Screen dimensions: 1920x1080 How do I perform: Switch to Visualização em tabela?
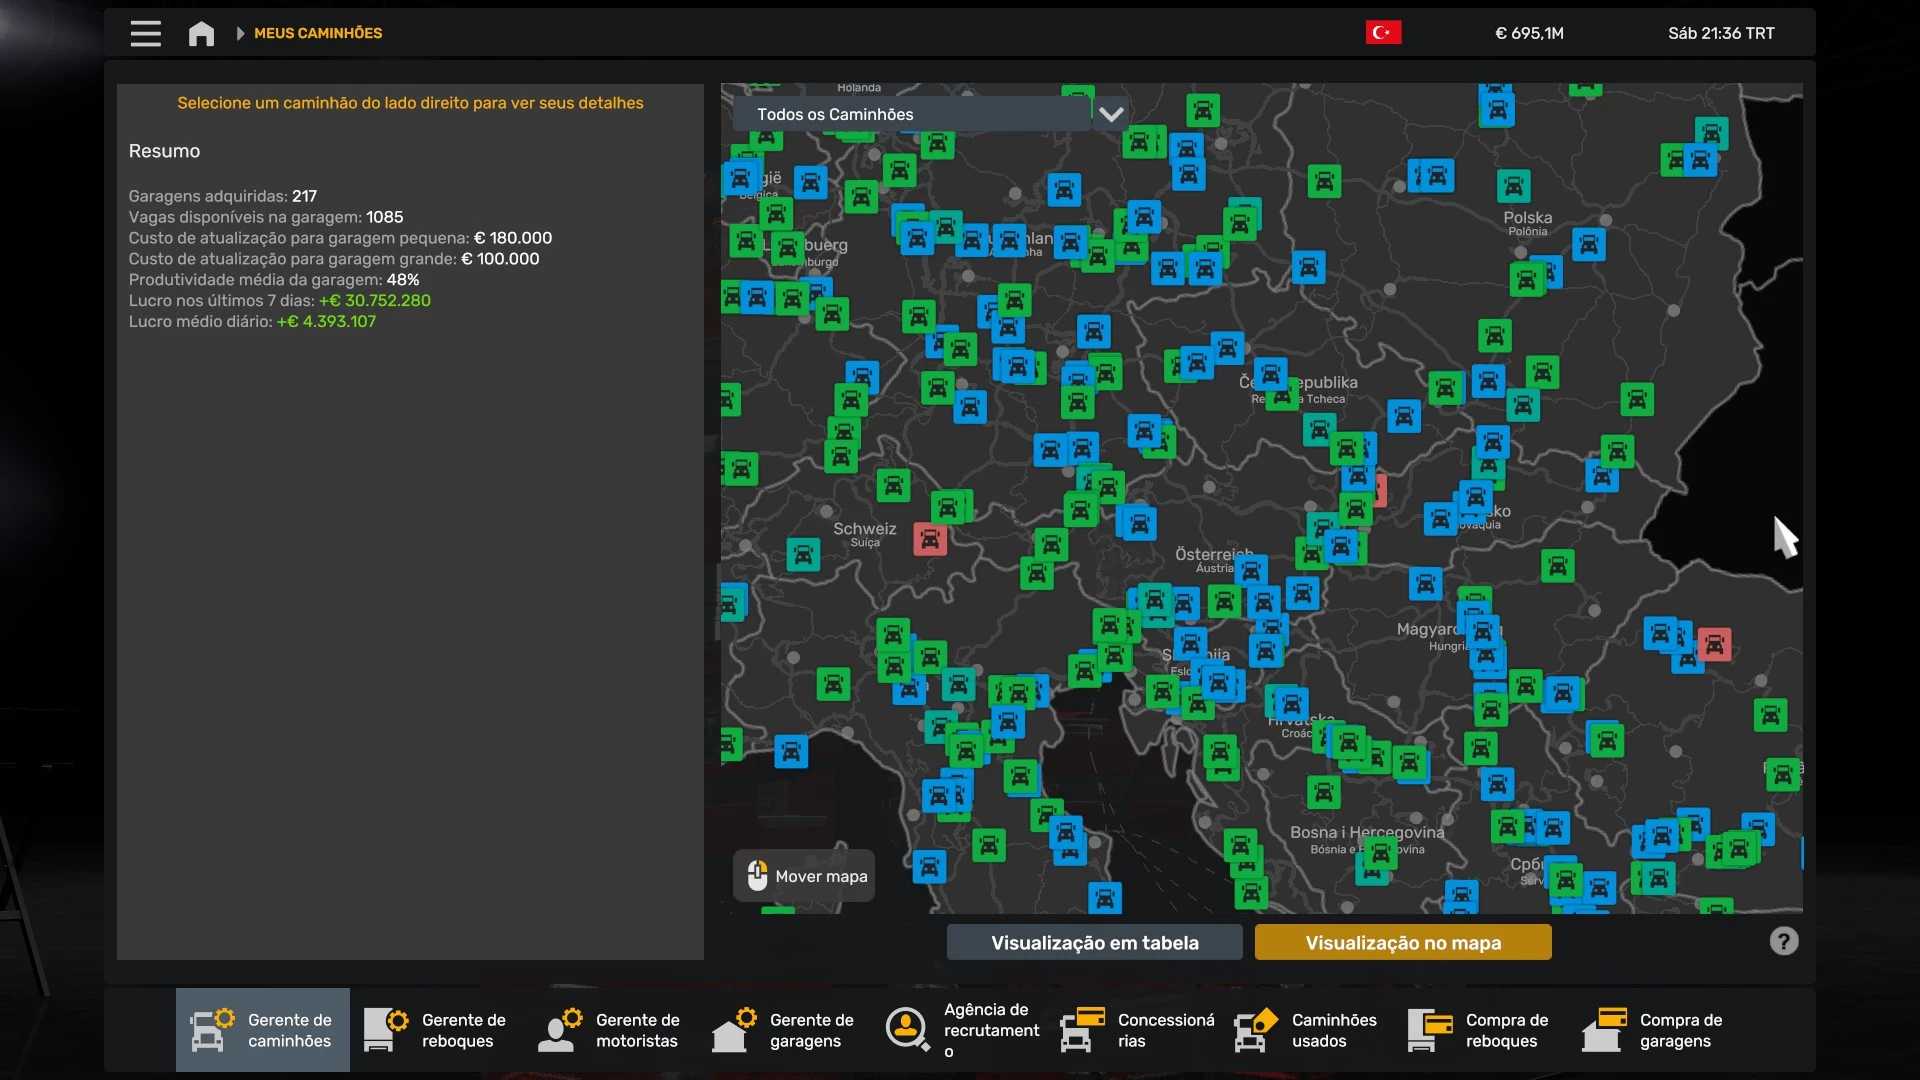(x=1094, y=942)
